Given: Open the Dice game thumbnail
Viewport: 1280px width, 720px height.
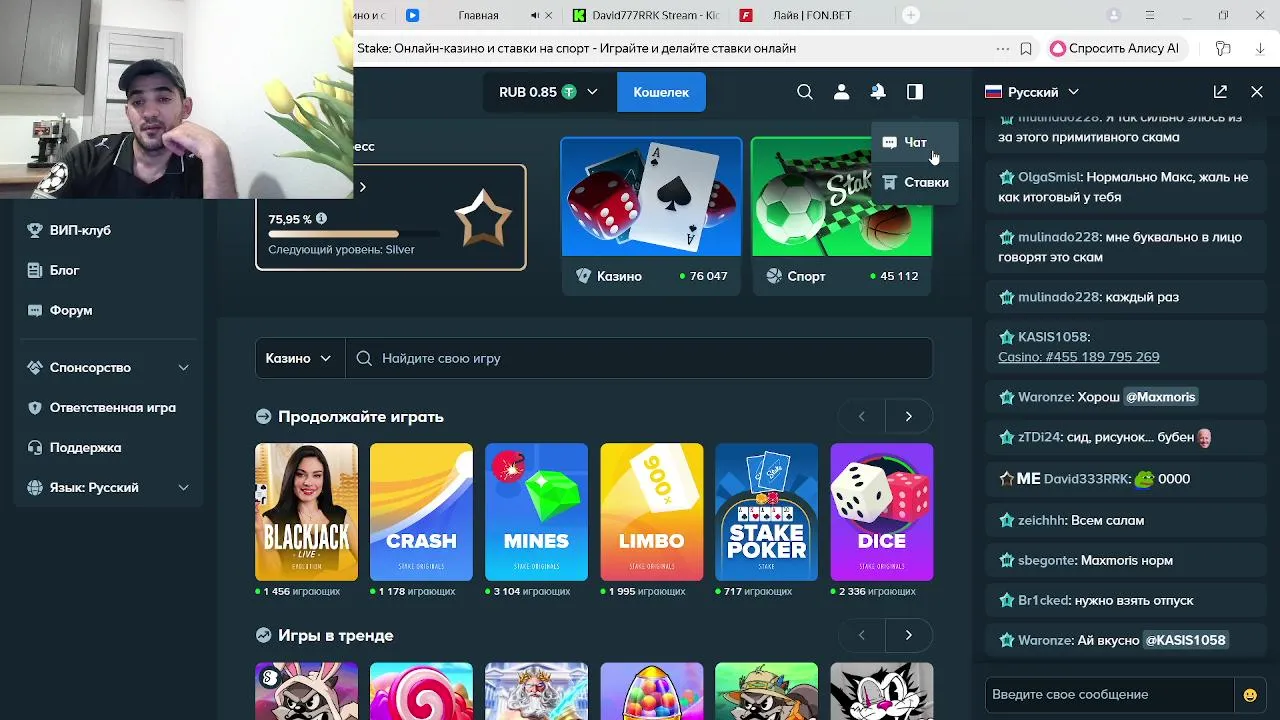Looking at the screenshot, I should pyautogui.click(x=881, y=512).
